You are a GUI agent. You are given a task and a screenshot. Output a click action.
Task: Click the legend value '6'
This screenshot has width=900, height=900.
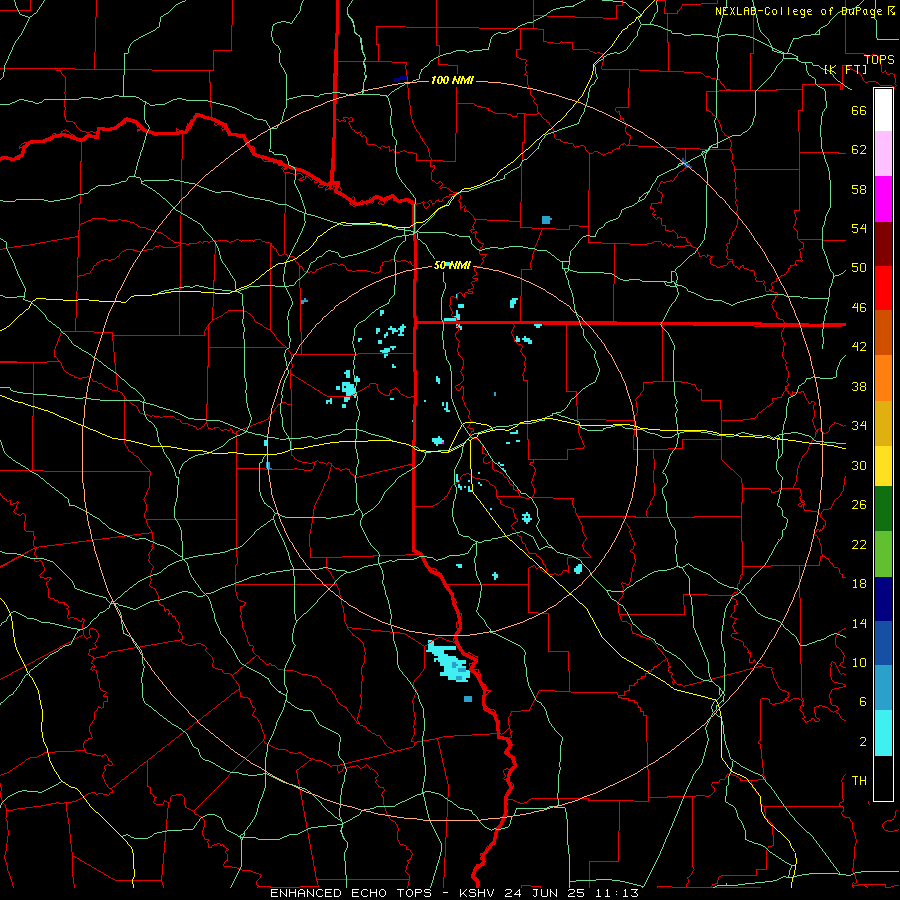[862, 701]
